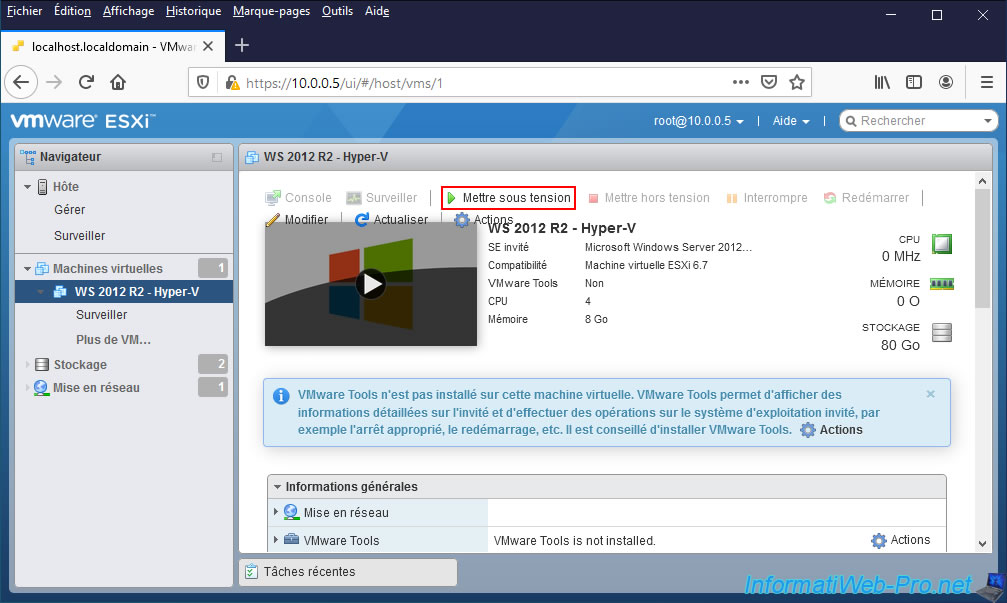
Task: Go back with browser back arrow
Action: [21, 82]
